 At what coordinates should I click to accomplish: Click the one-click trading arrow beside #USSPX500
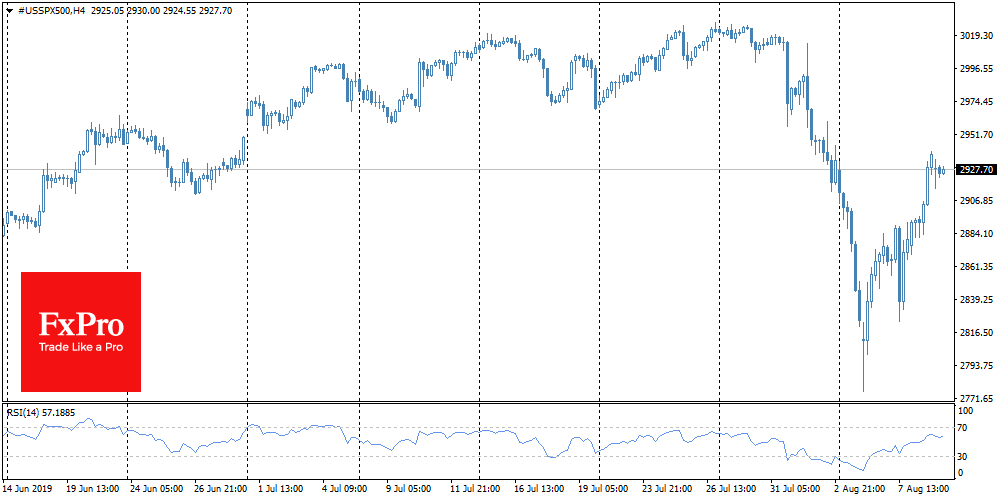tap(7, 9)
